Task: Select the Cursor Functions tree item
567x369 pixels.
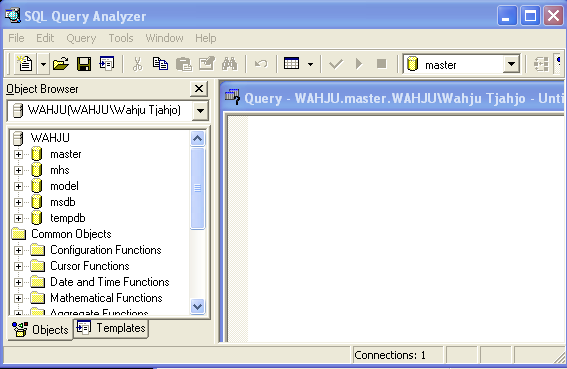Action: [x=90, y=266]
